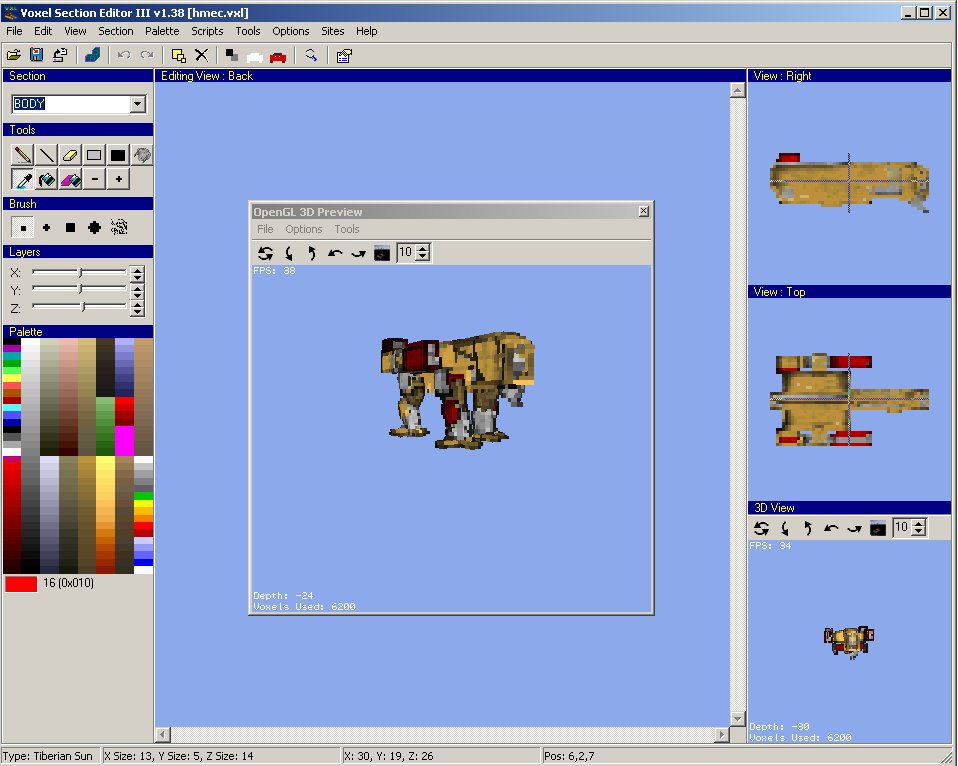Open Options menu in OpenGL 3D Preview

303,229
